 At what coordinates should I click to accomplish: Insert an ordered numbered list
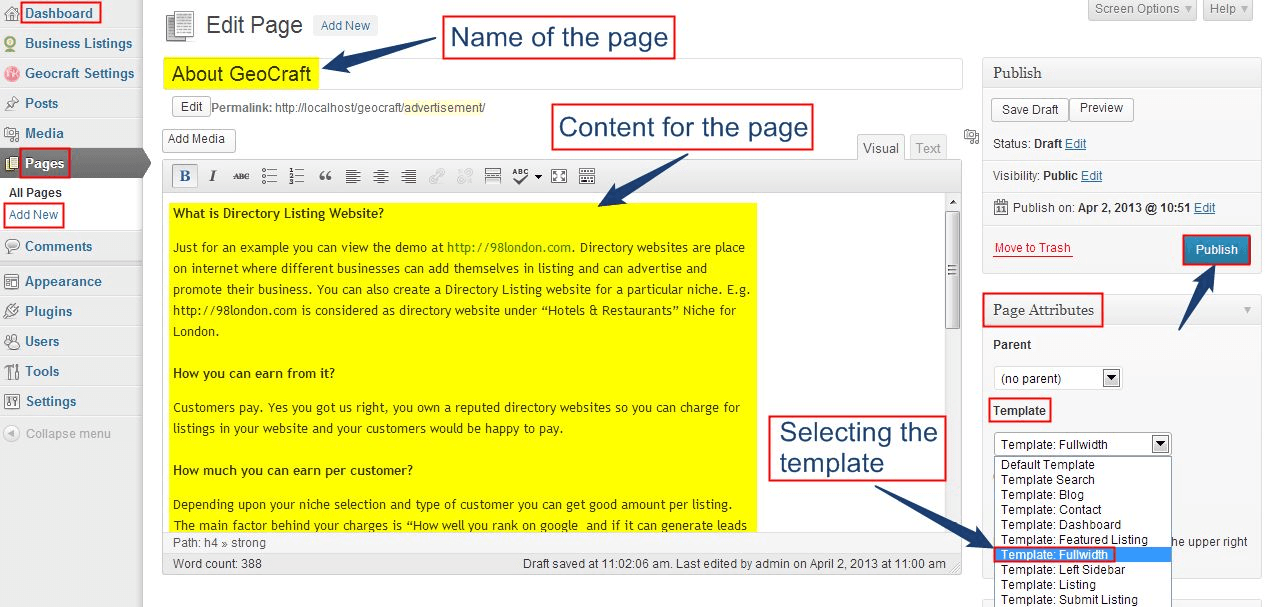pos(296,176)
